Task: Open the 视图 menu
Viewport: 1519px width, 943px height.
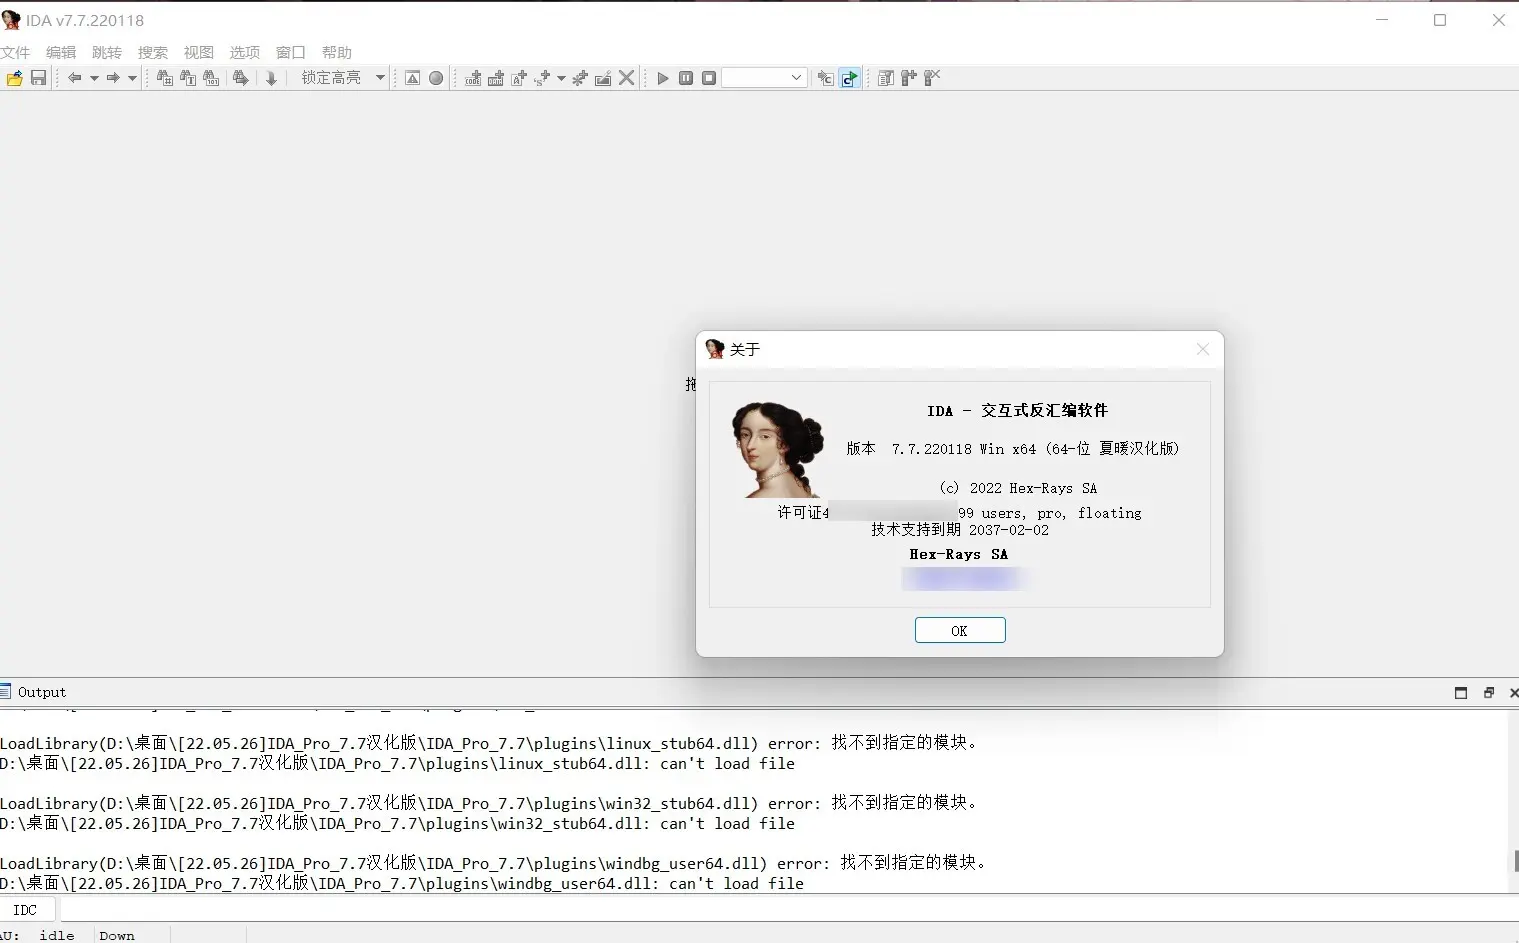Action: click(199, 52)
